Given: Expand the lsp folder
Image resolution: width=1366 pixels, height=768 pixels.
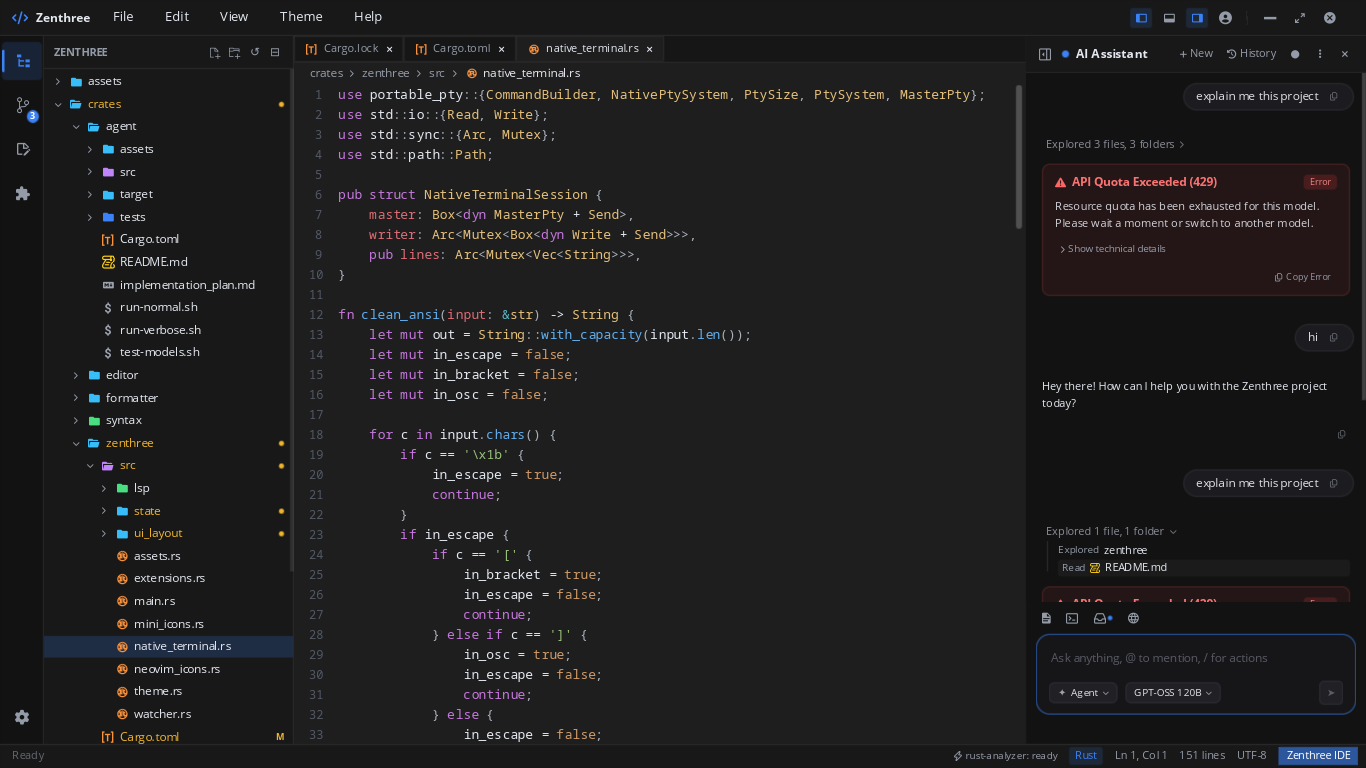Looking at the screenshot, I should coord(168,488).
